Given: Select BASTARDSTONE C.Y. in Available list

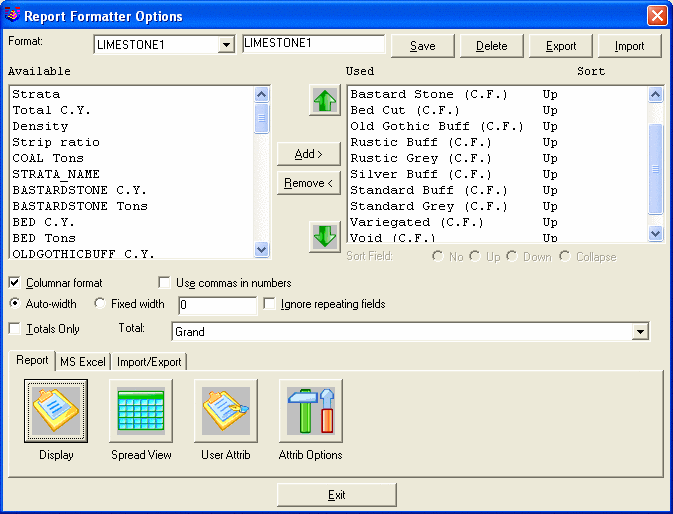Looking at the screenshot, I should (131, 190).
